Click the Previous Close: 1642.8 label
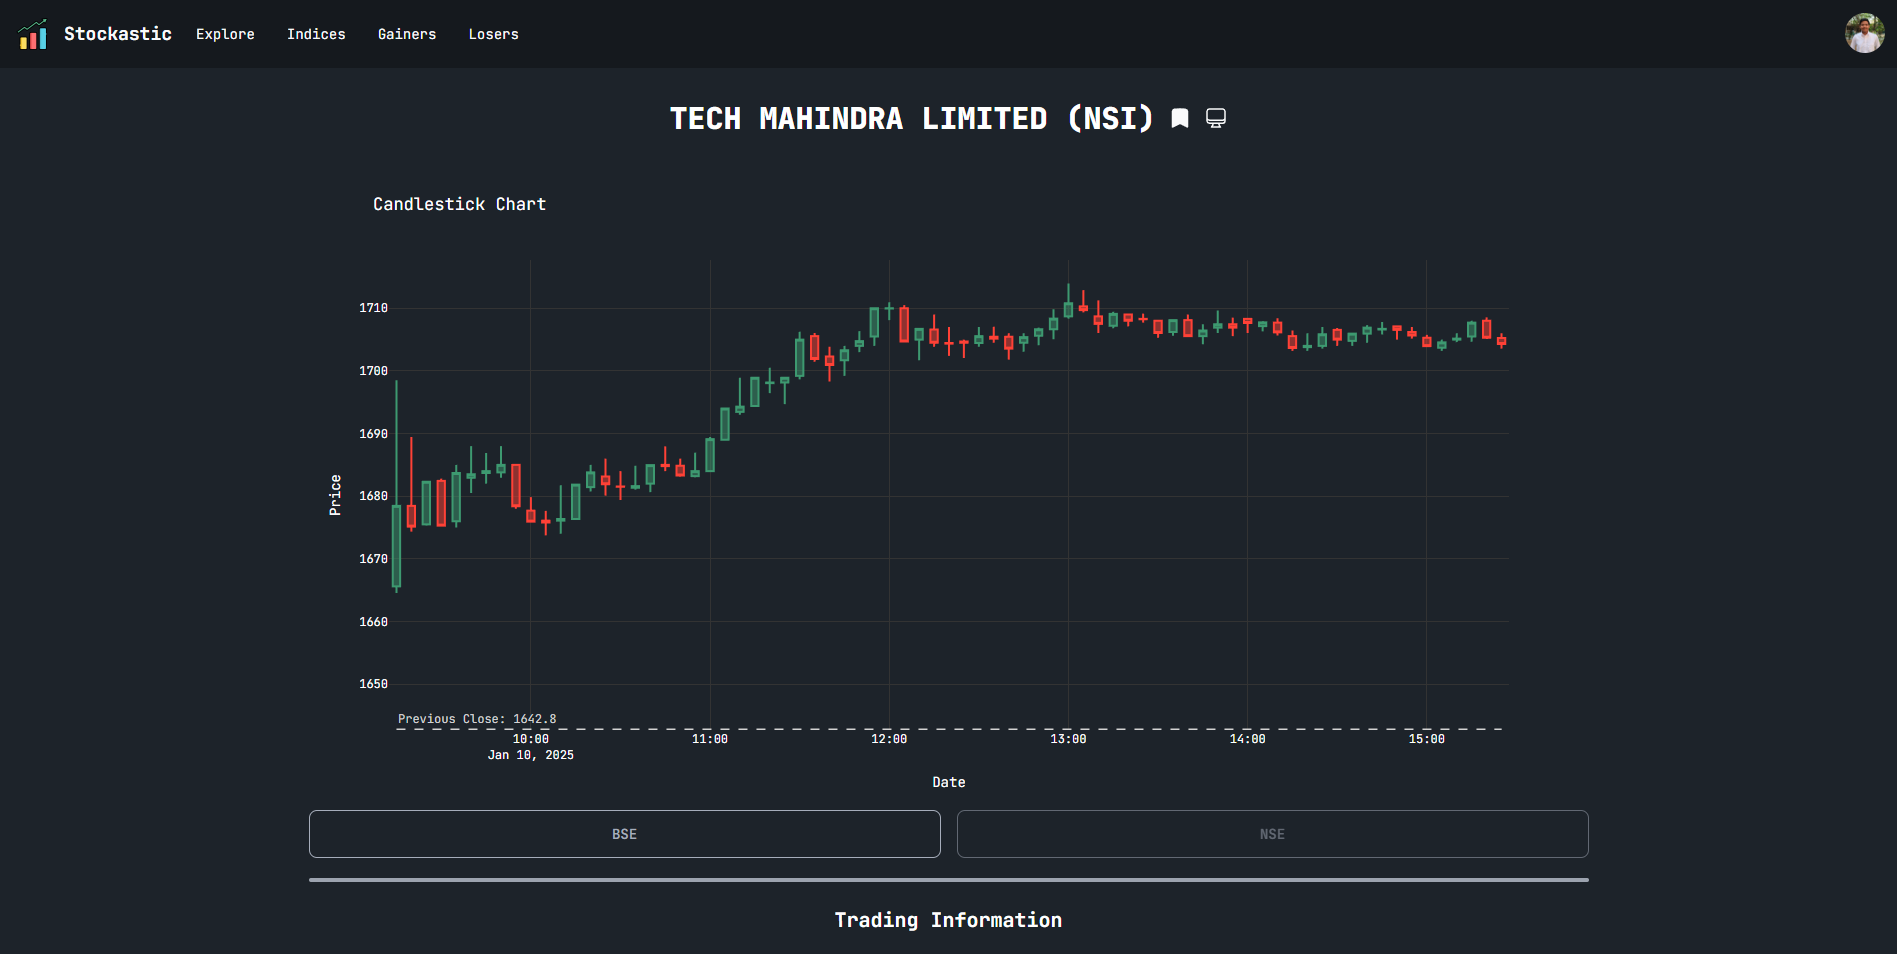This screenshot has height=954, width=1897. point(477,719)
